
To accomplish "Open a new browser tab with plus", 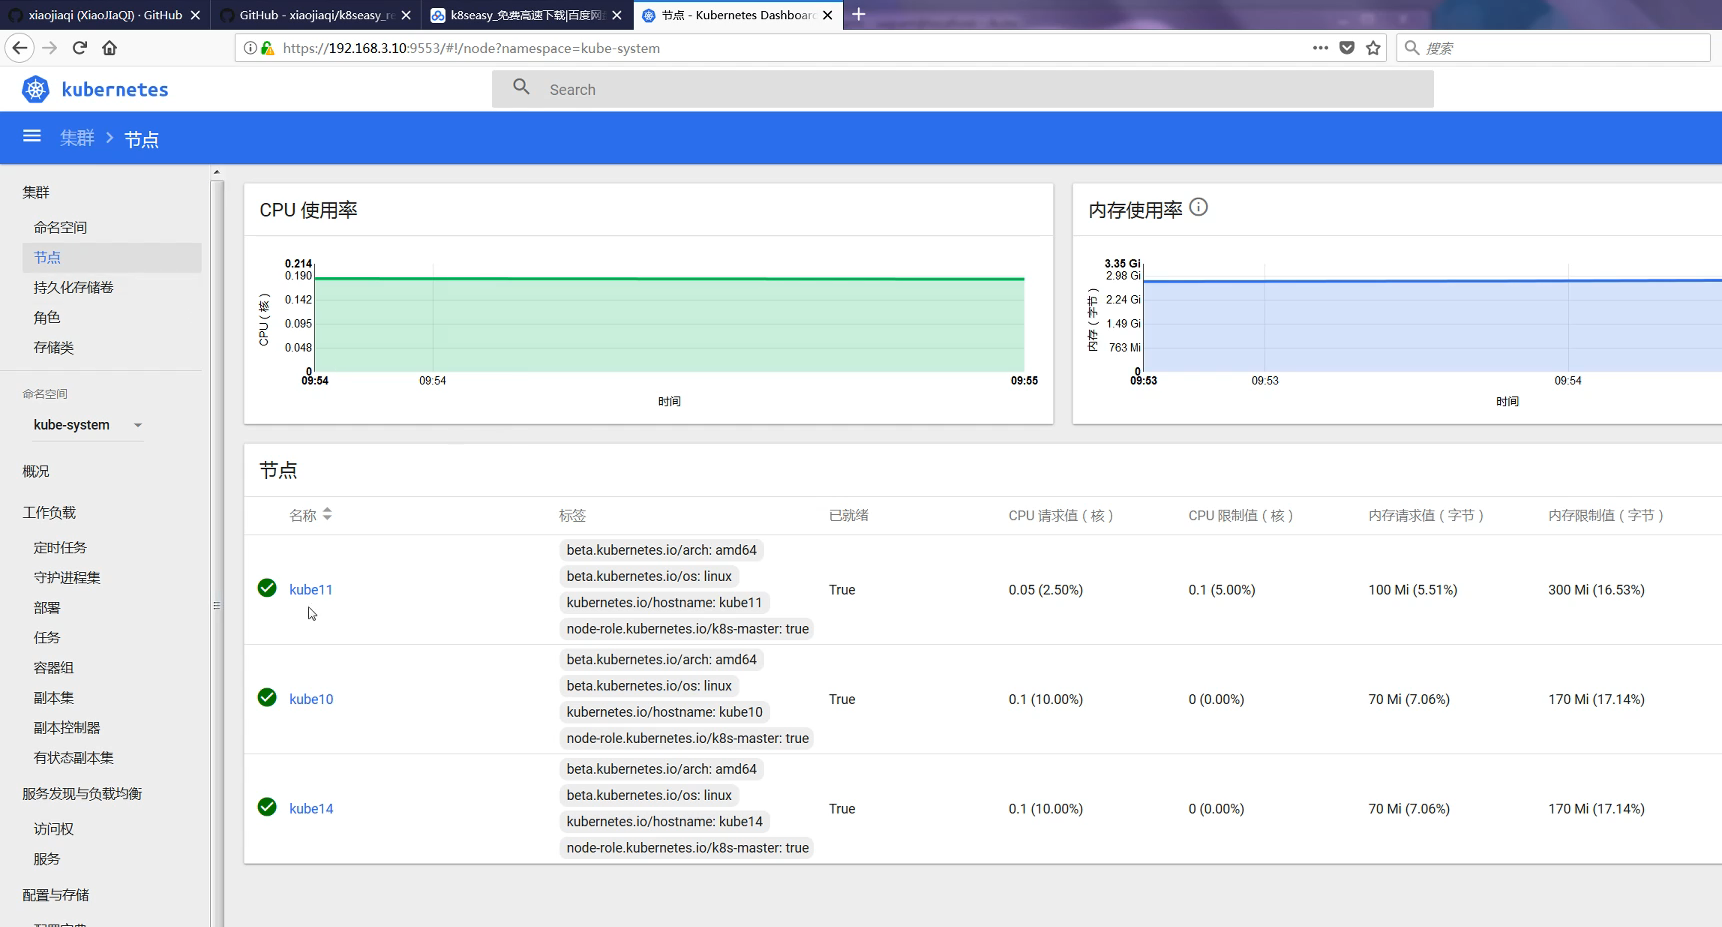I will point(858,14).
